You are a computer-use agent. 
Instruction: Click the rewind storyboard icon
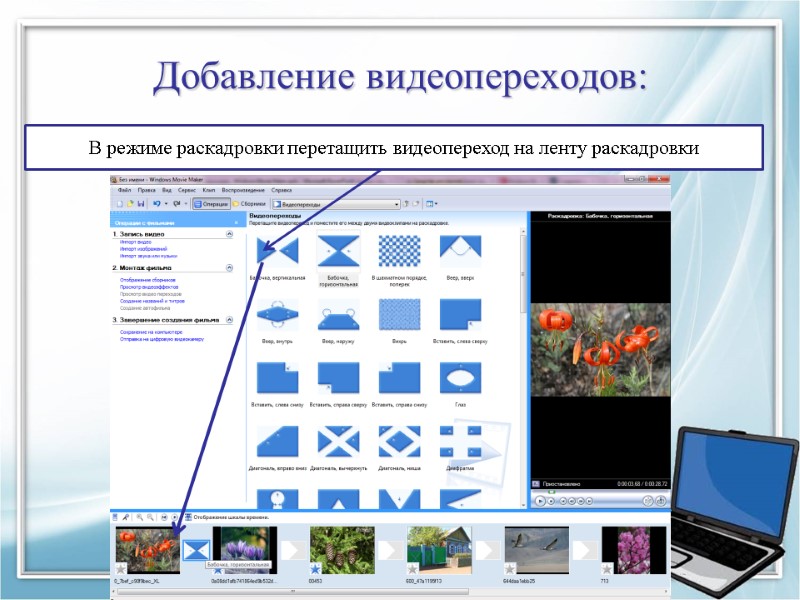coord(164,517)
